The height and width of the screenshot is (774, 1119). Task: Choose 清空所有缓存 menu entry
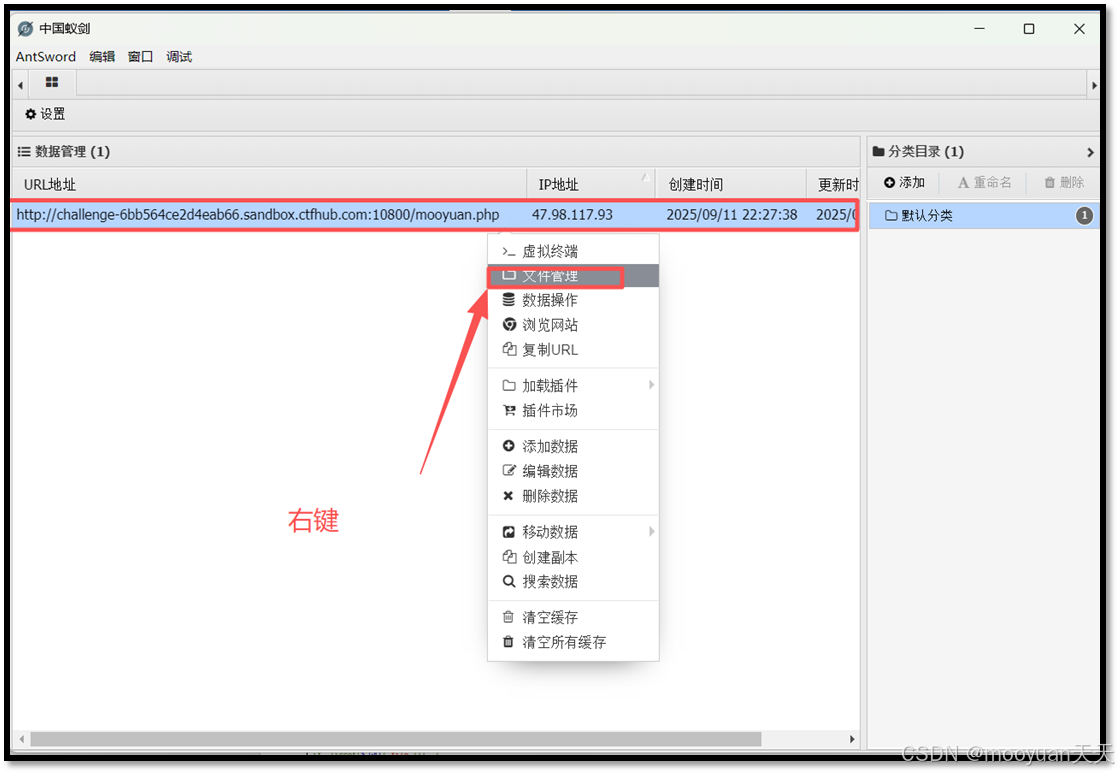[572, 643]
